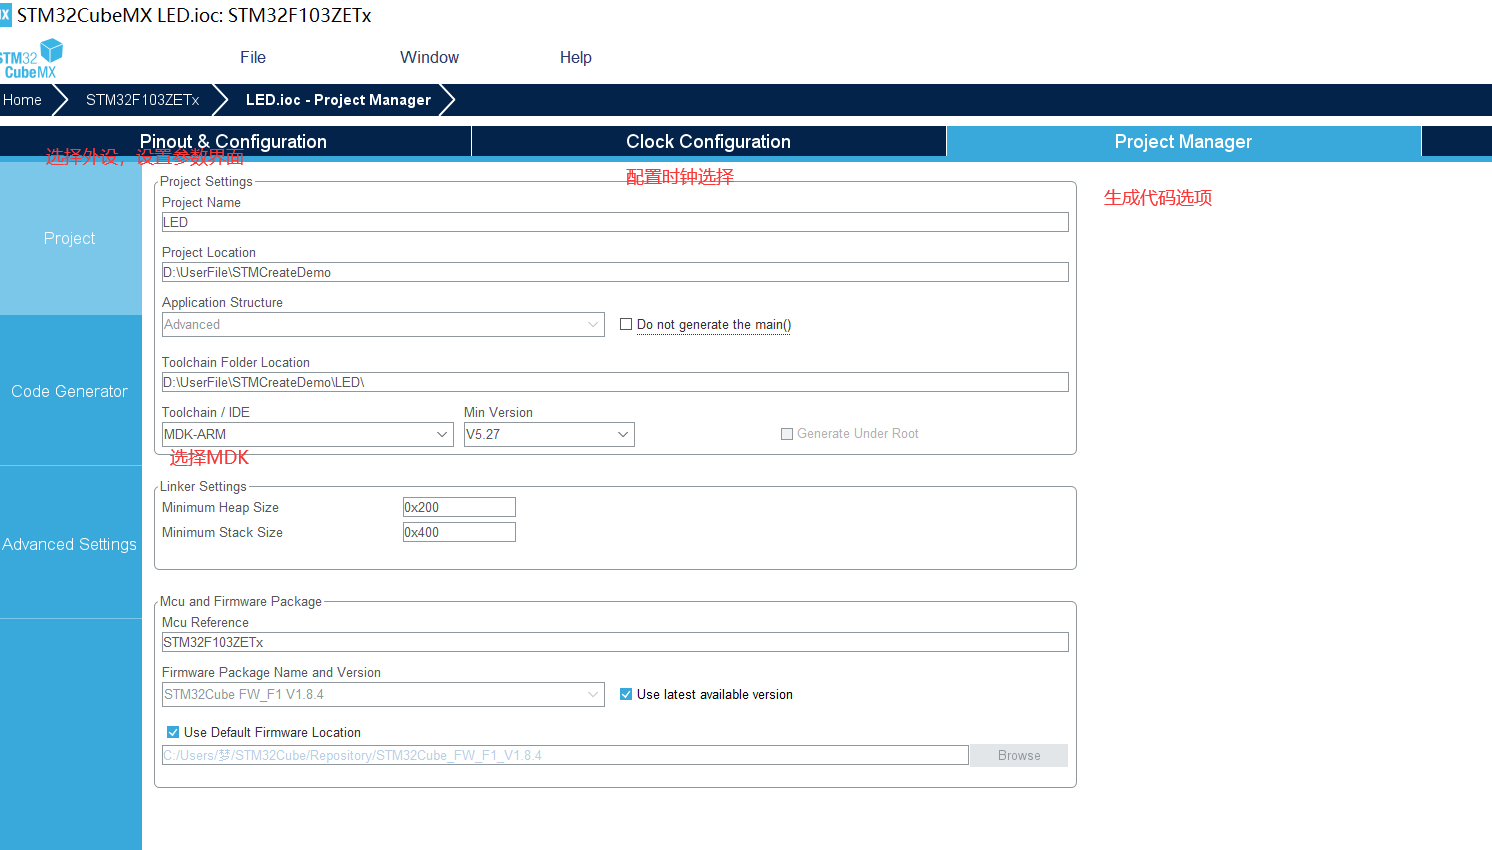Click the Application Structure label
1492x850 pixels.
pos(222,302)
